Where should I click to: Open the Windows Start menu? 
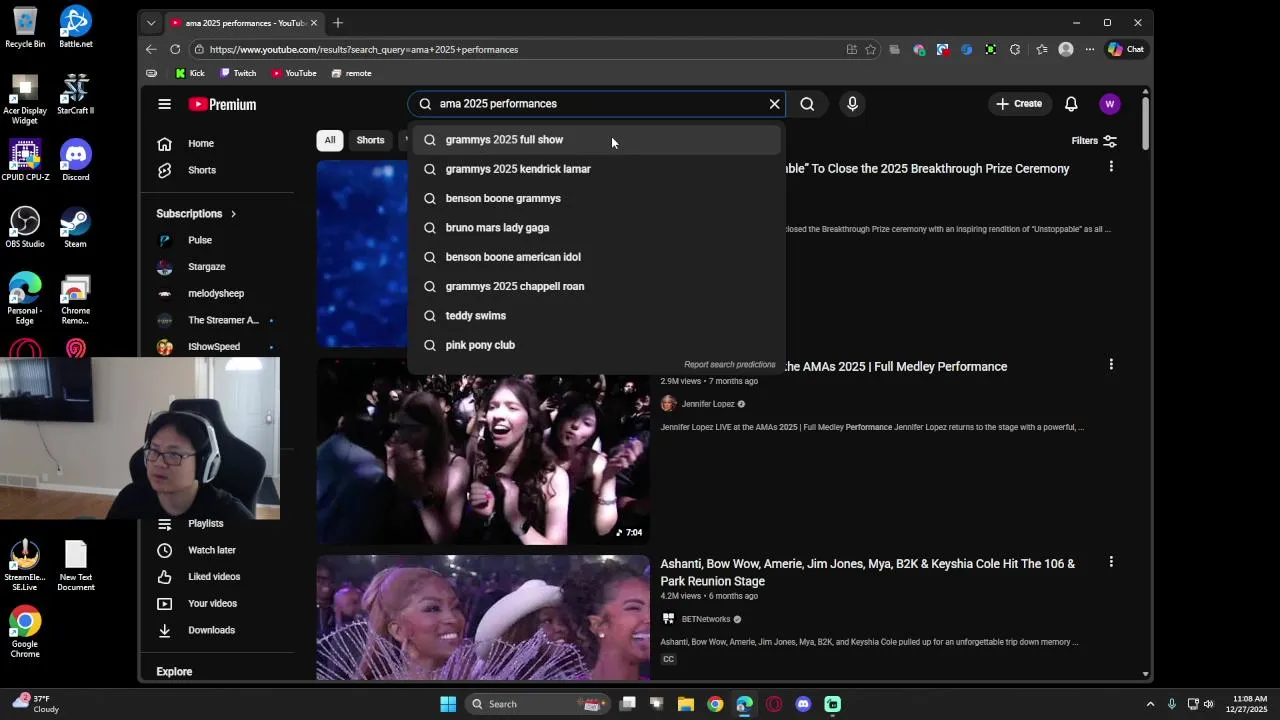point(448,704)
